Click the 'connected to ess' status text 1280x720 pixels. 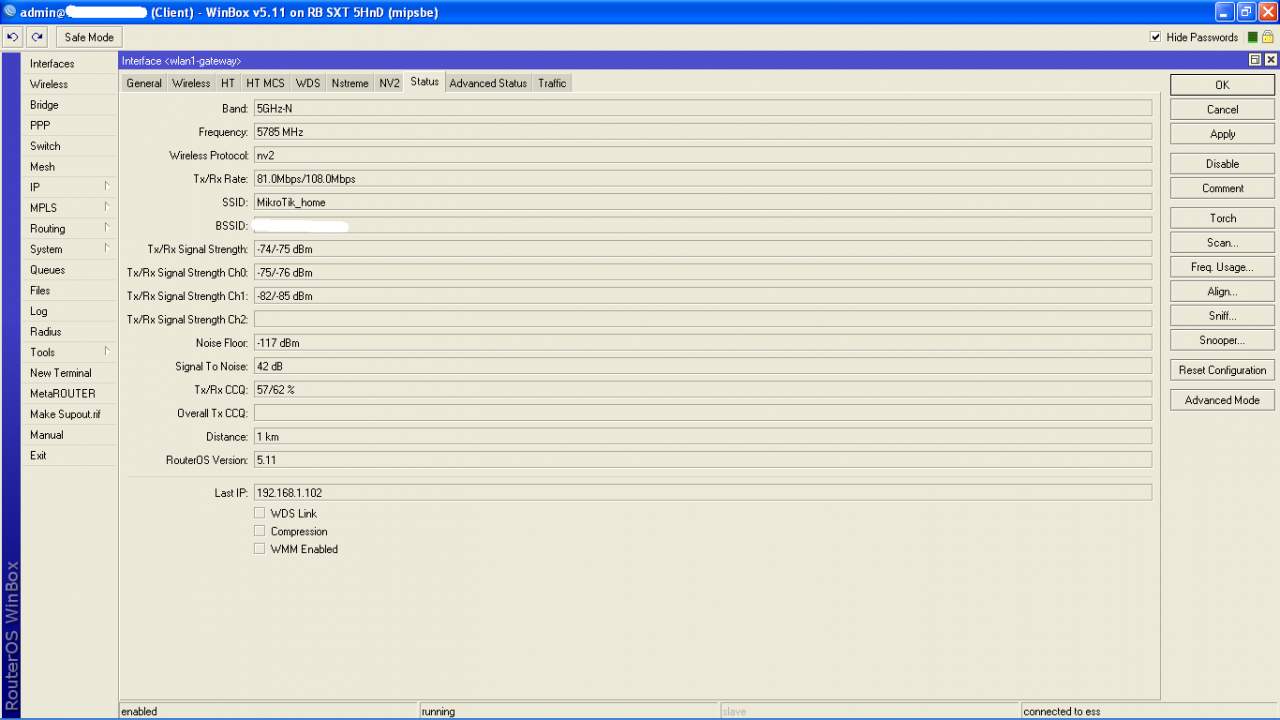coord(1062,712)
